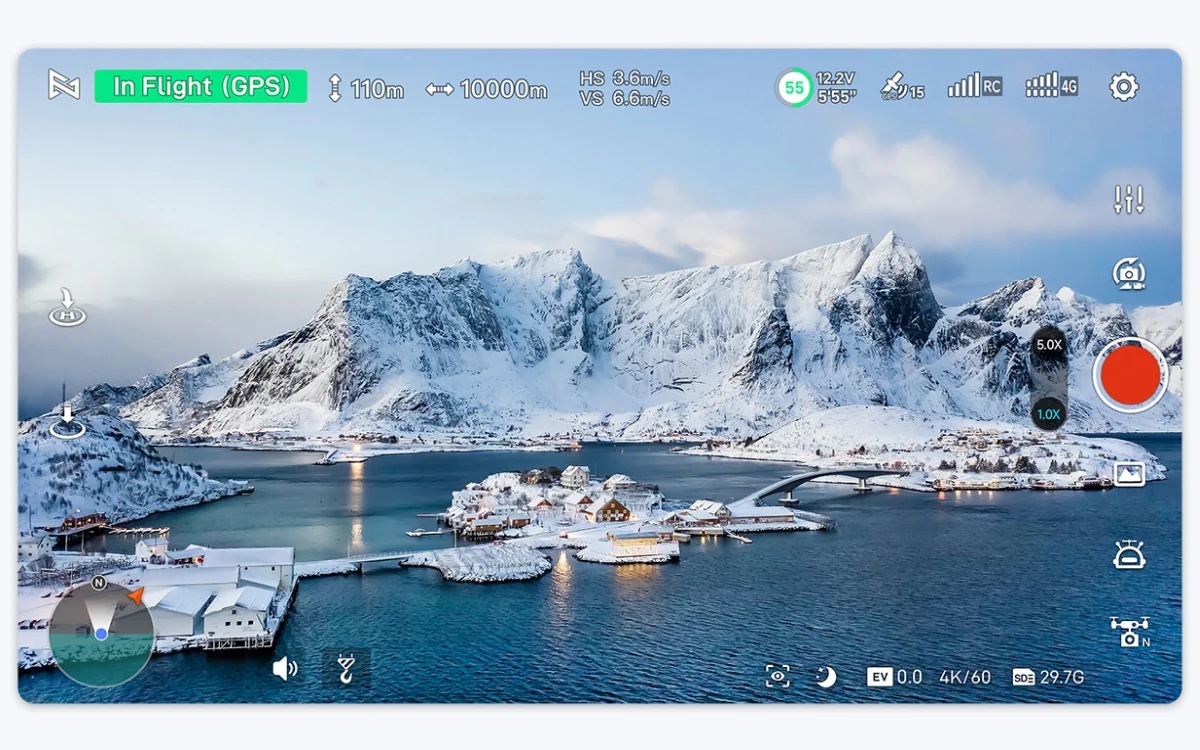Click the payload hook release icon

tap(346, 668)
